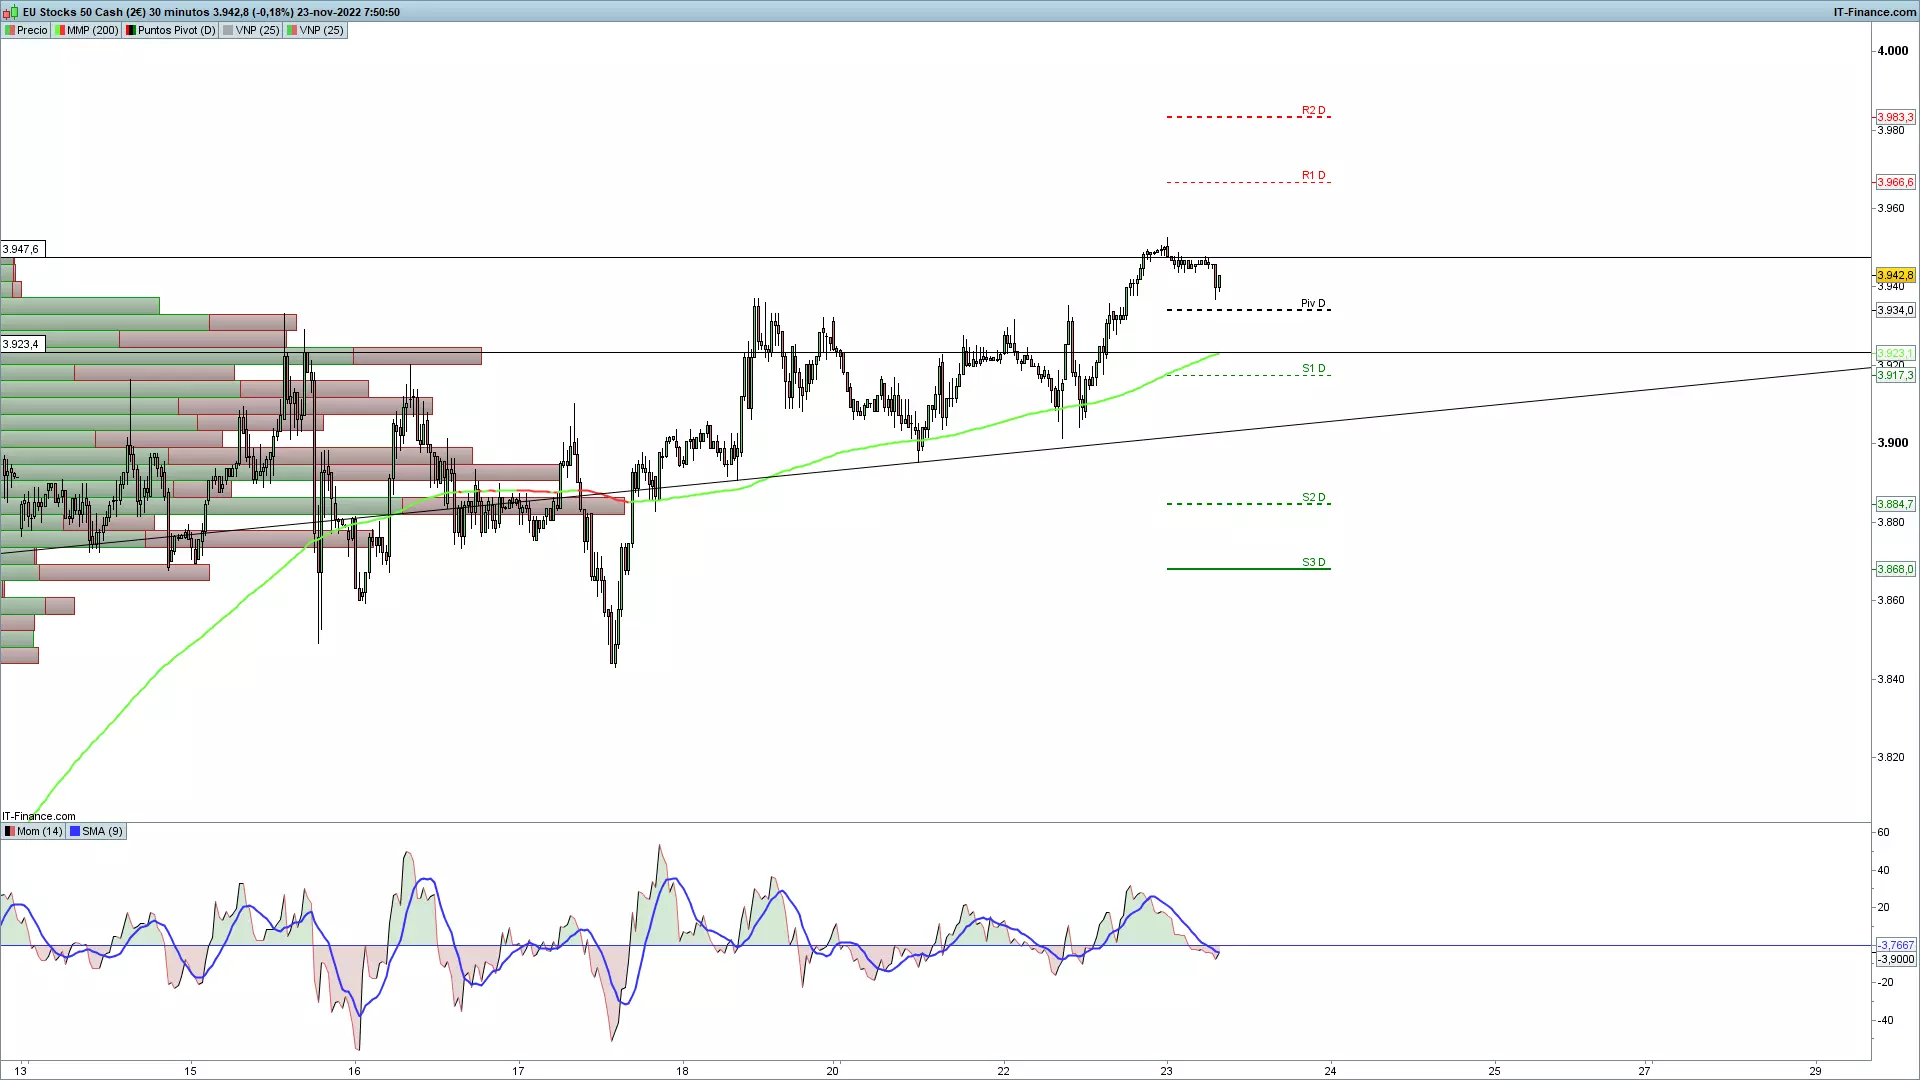Click the -3,9000 momentum value tag

[x=1896, y=959]
